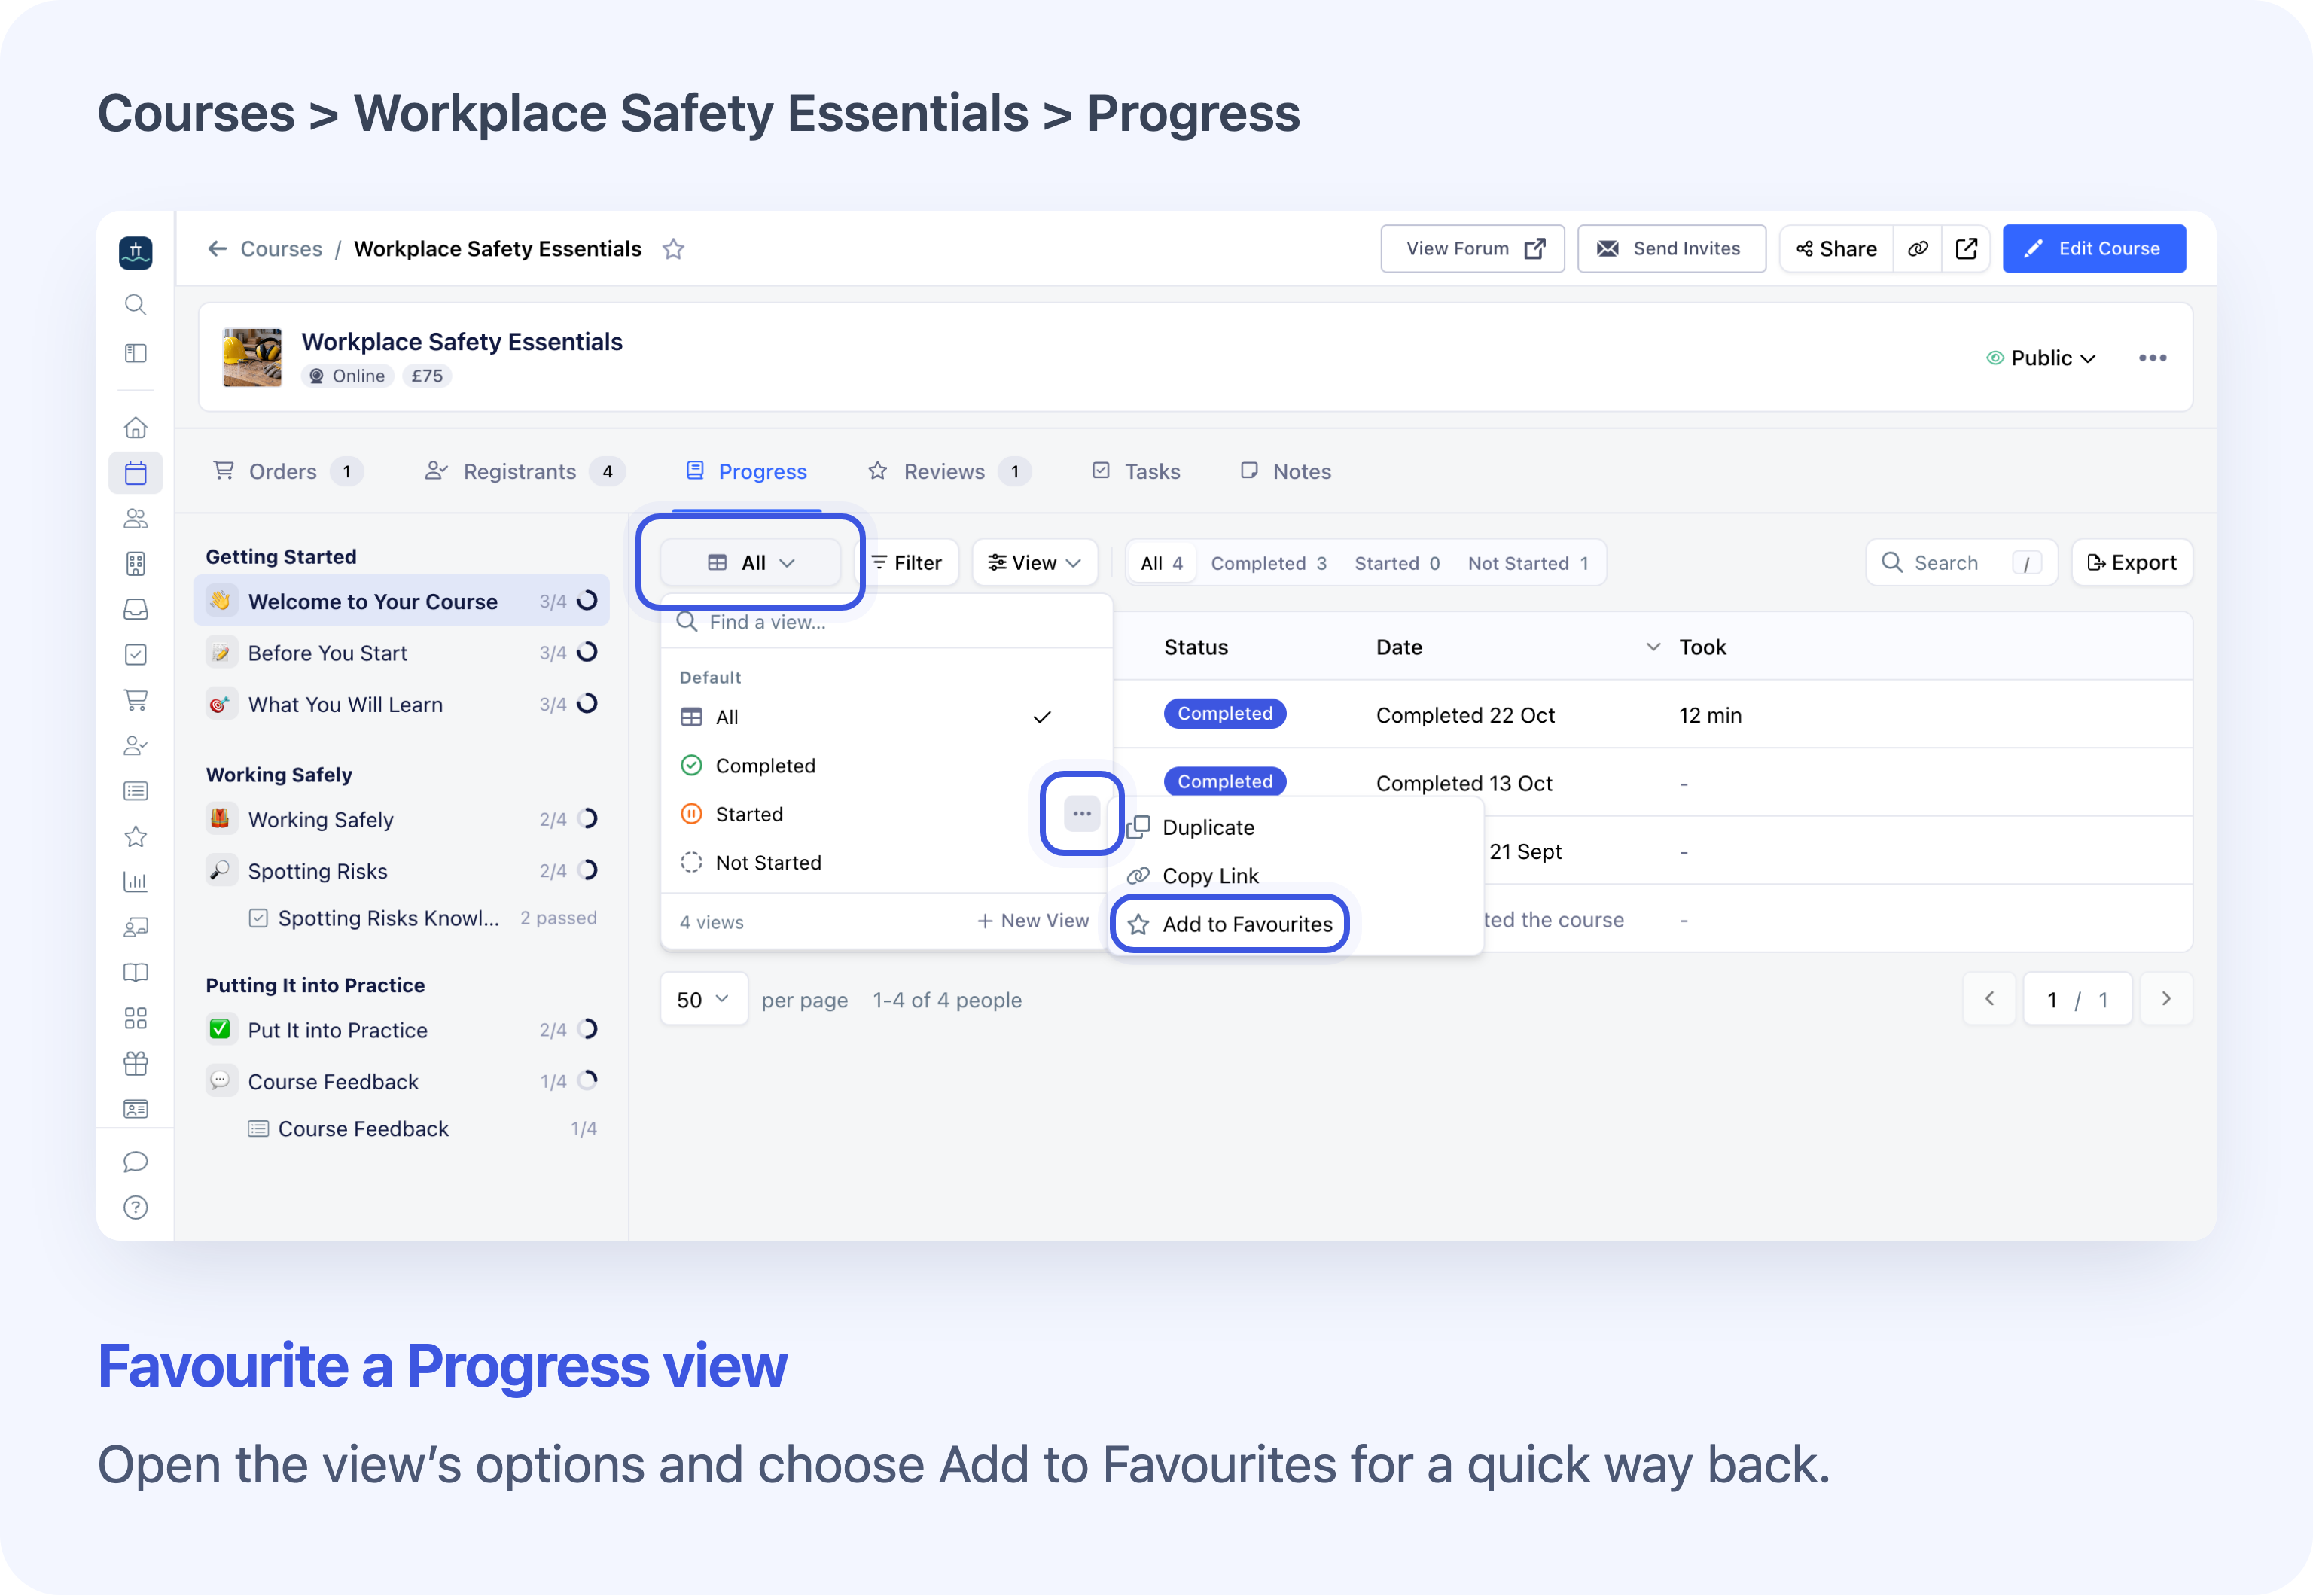Filter by Not Started 1 status chip
Viewport: 2313px width, 1596px height.
1528,563
